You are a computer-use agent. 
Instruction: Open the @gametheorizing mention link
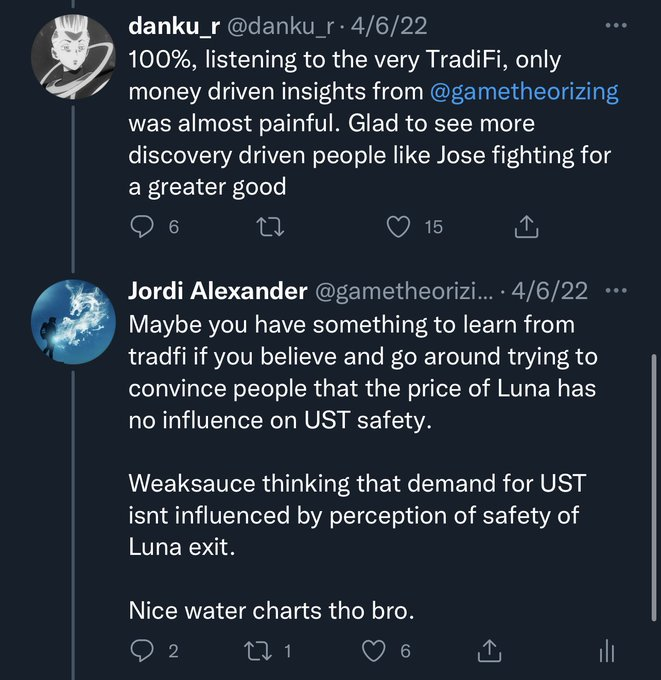coord(524,93)
